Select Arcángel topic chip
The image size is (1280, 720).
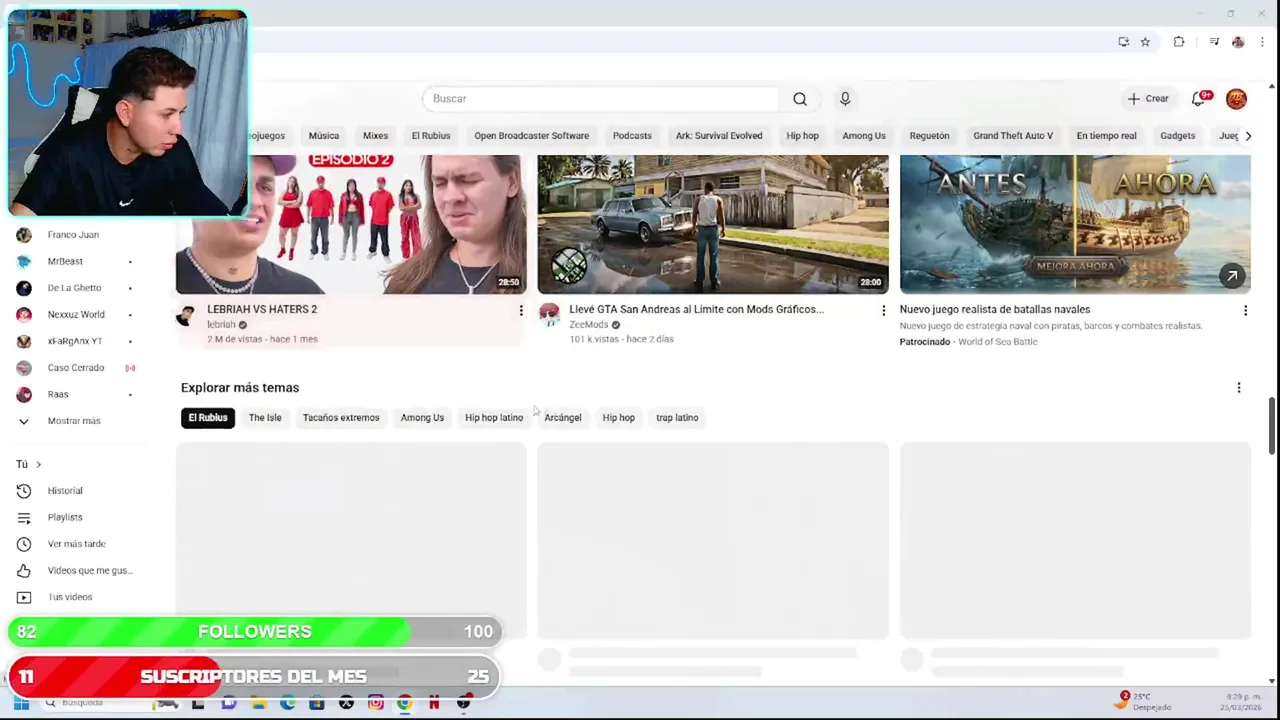click(x=562, y=418)
